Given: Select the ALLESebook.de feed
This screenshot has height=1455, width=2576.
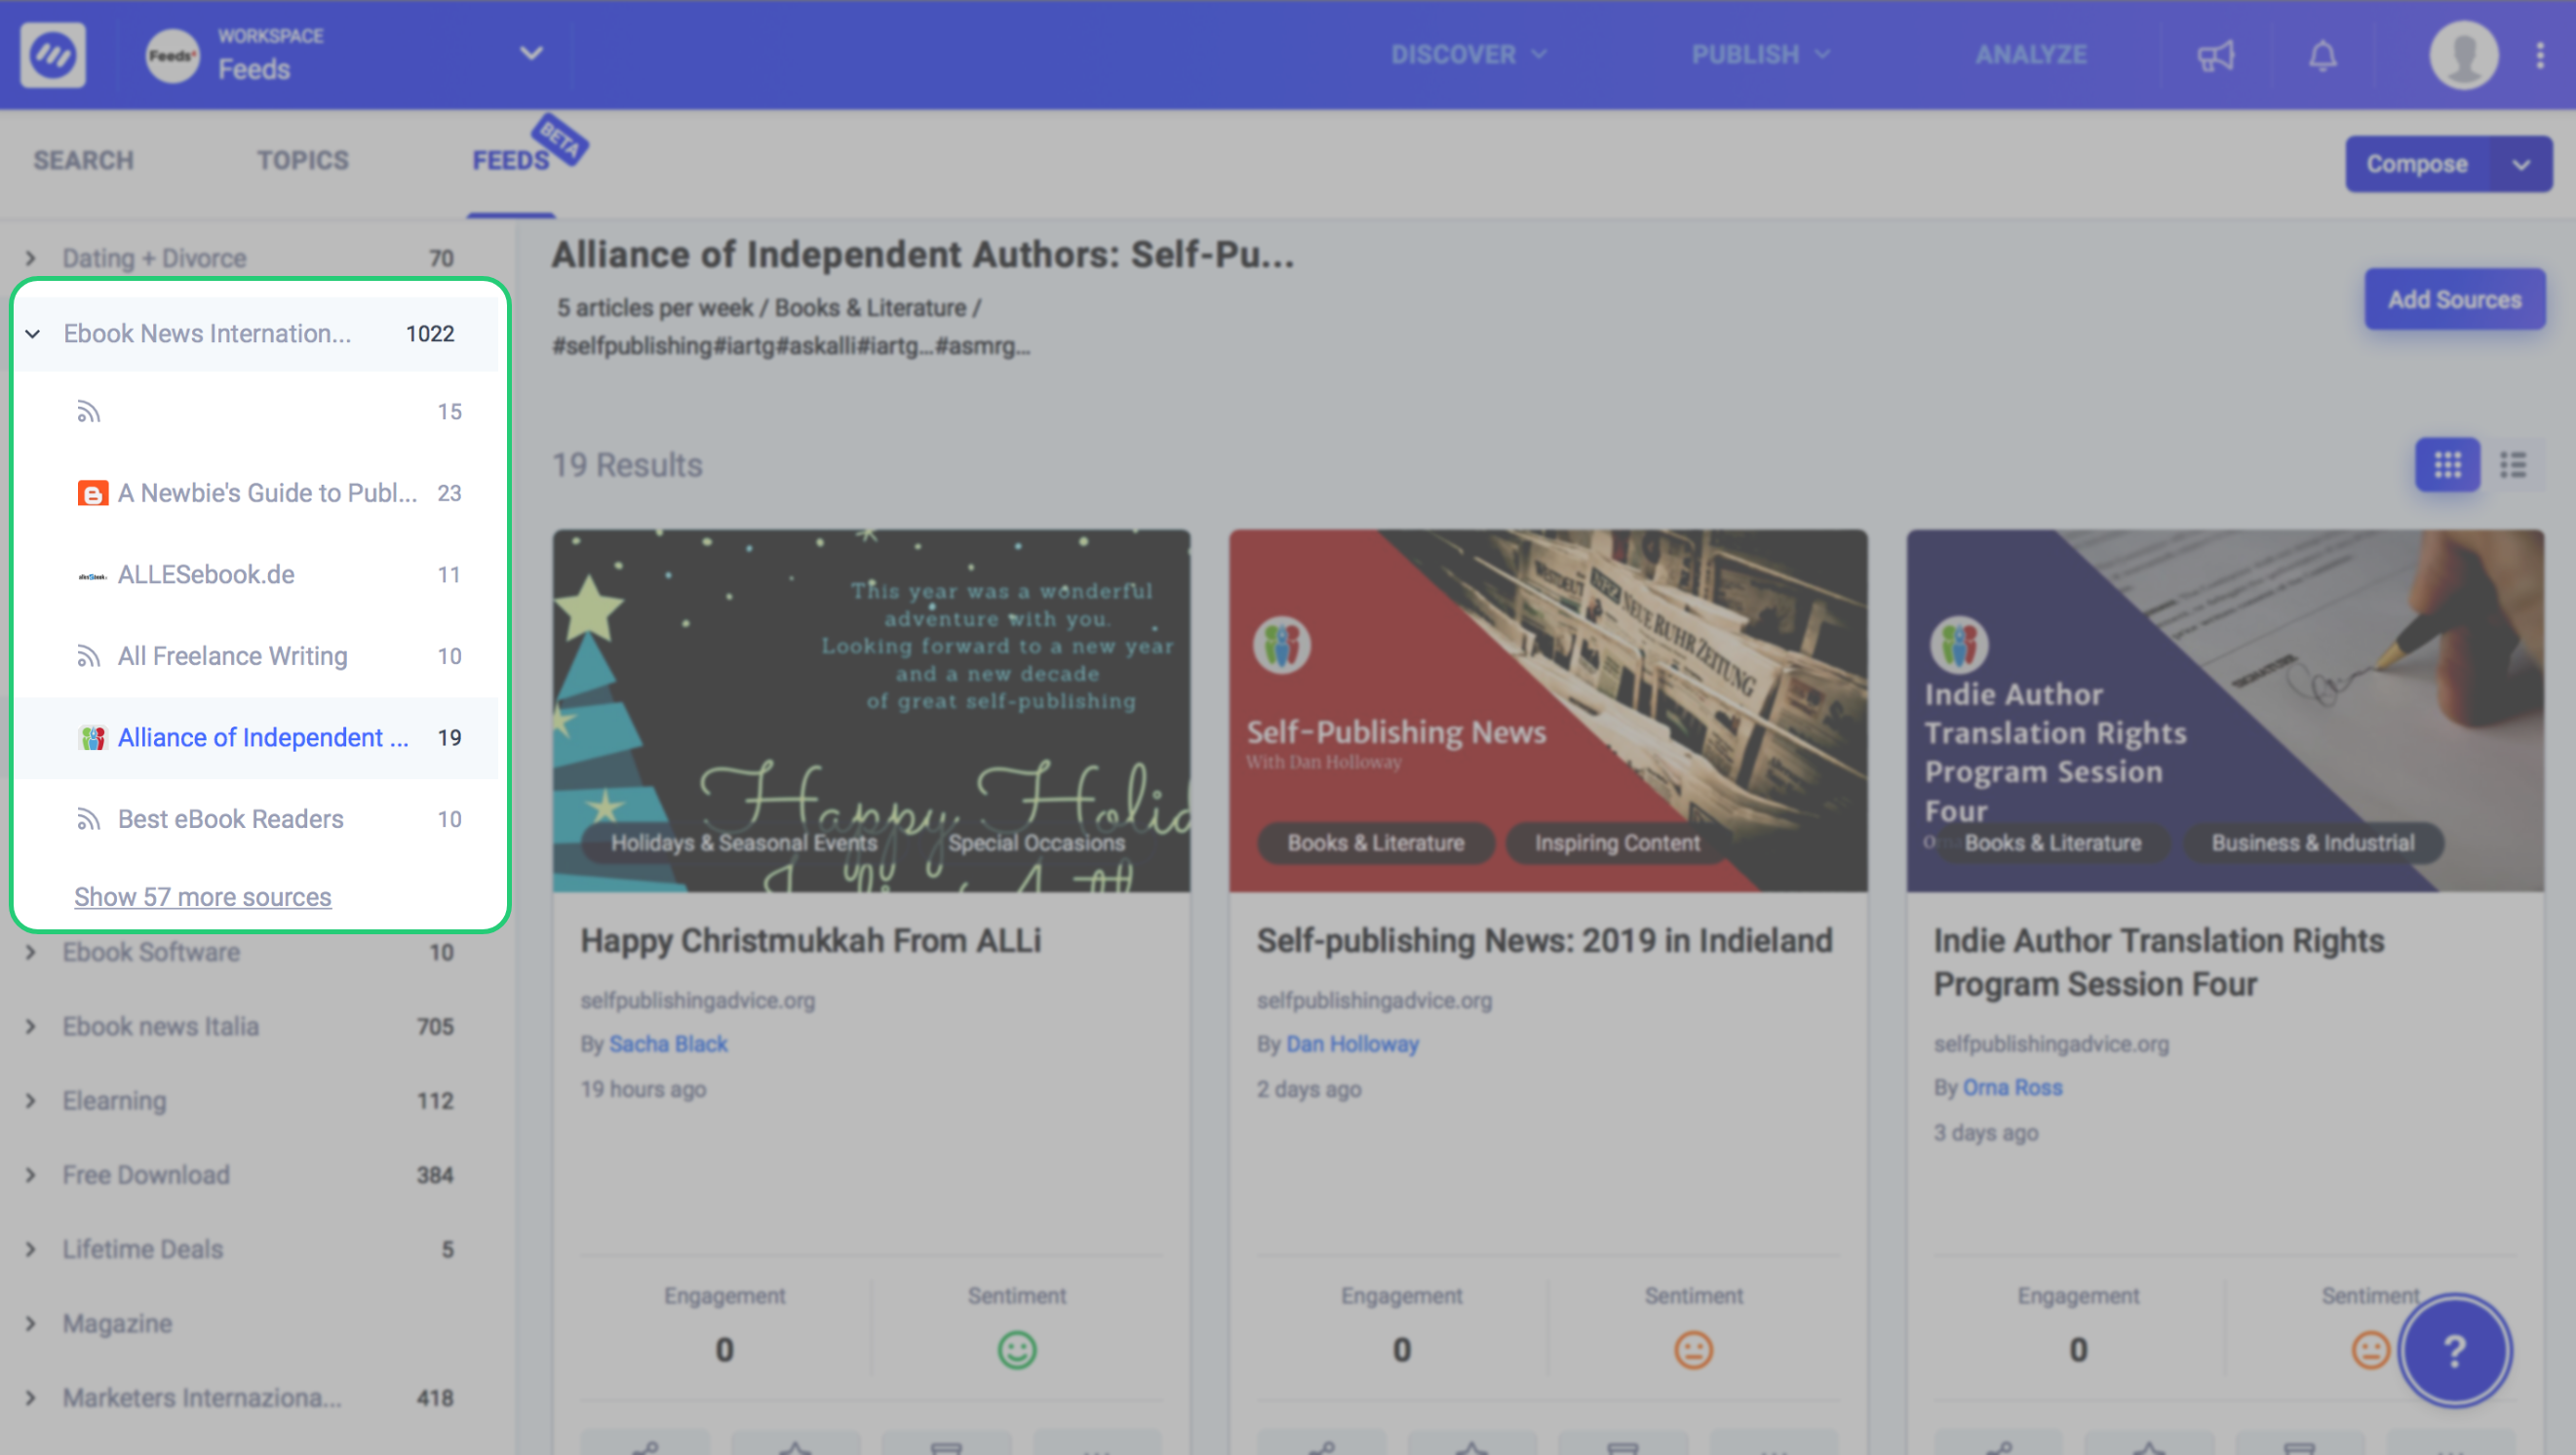Looking at the screenshot, I should click(x=257, y=575).
